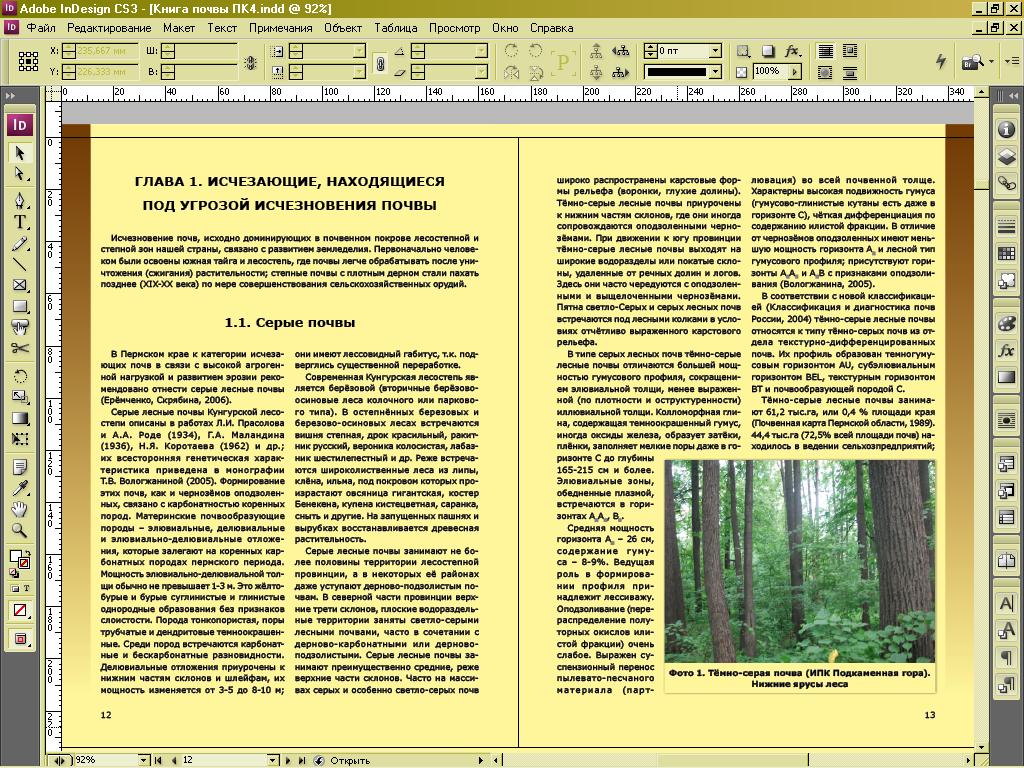The width and height of the screenshot is (1024, 768).
Task: Open the Таблица menu
Action: point(396,28)
